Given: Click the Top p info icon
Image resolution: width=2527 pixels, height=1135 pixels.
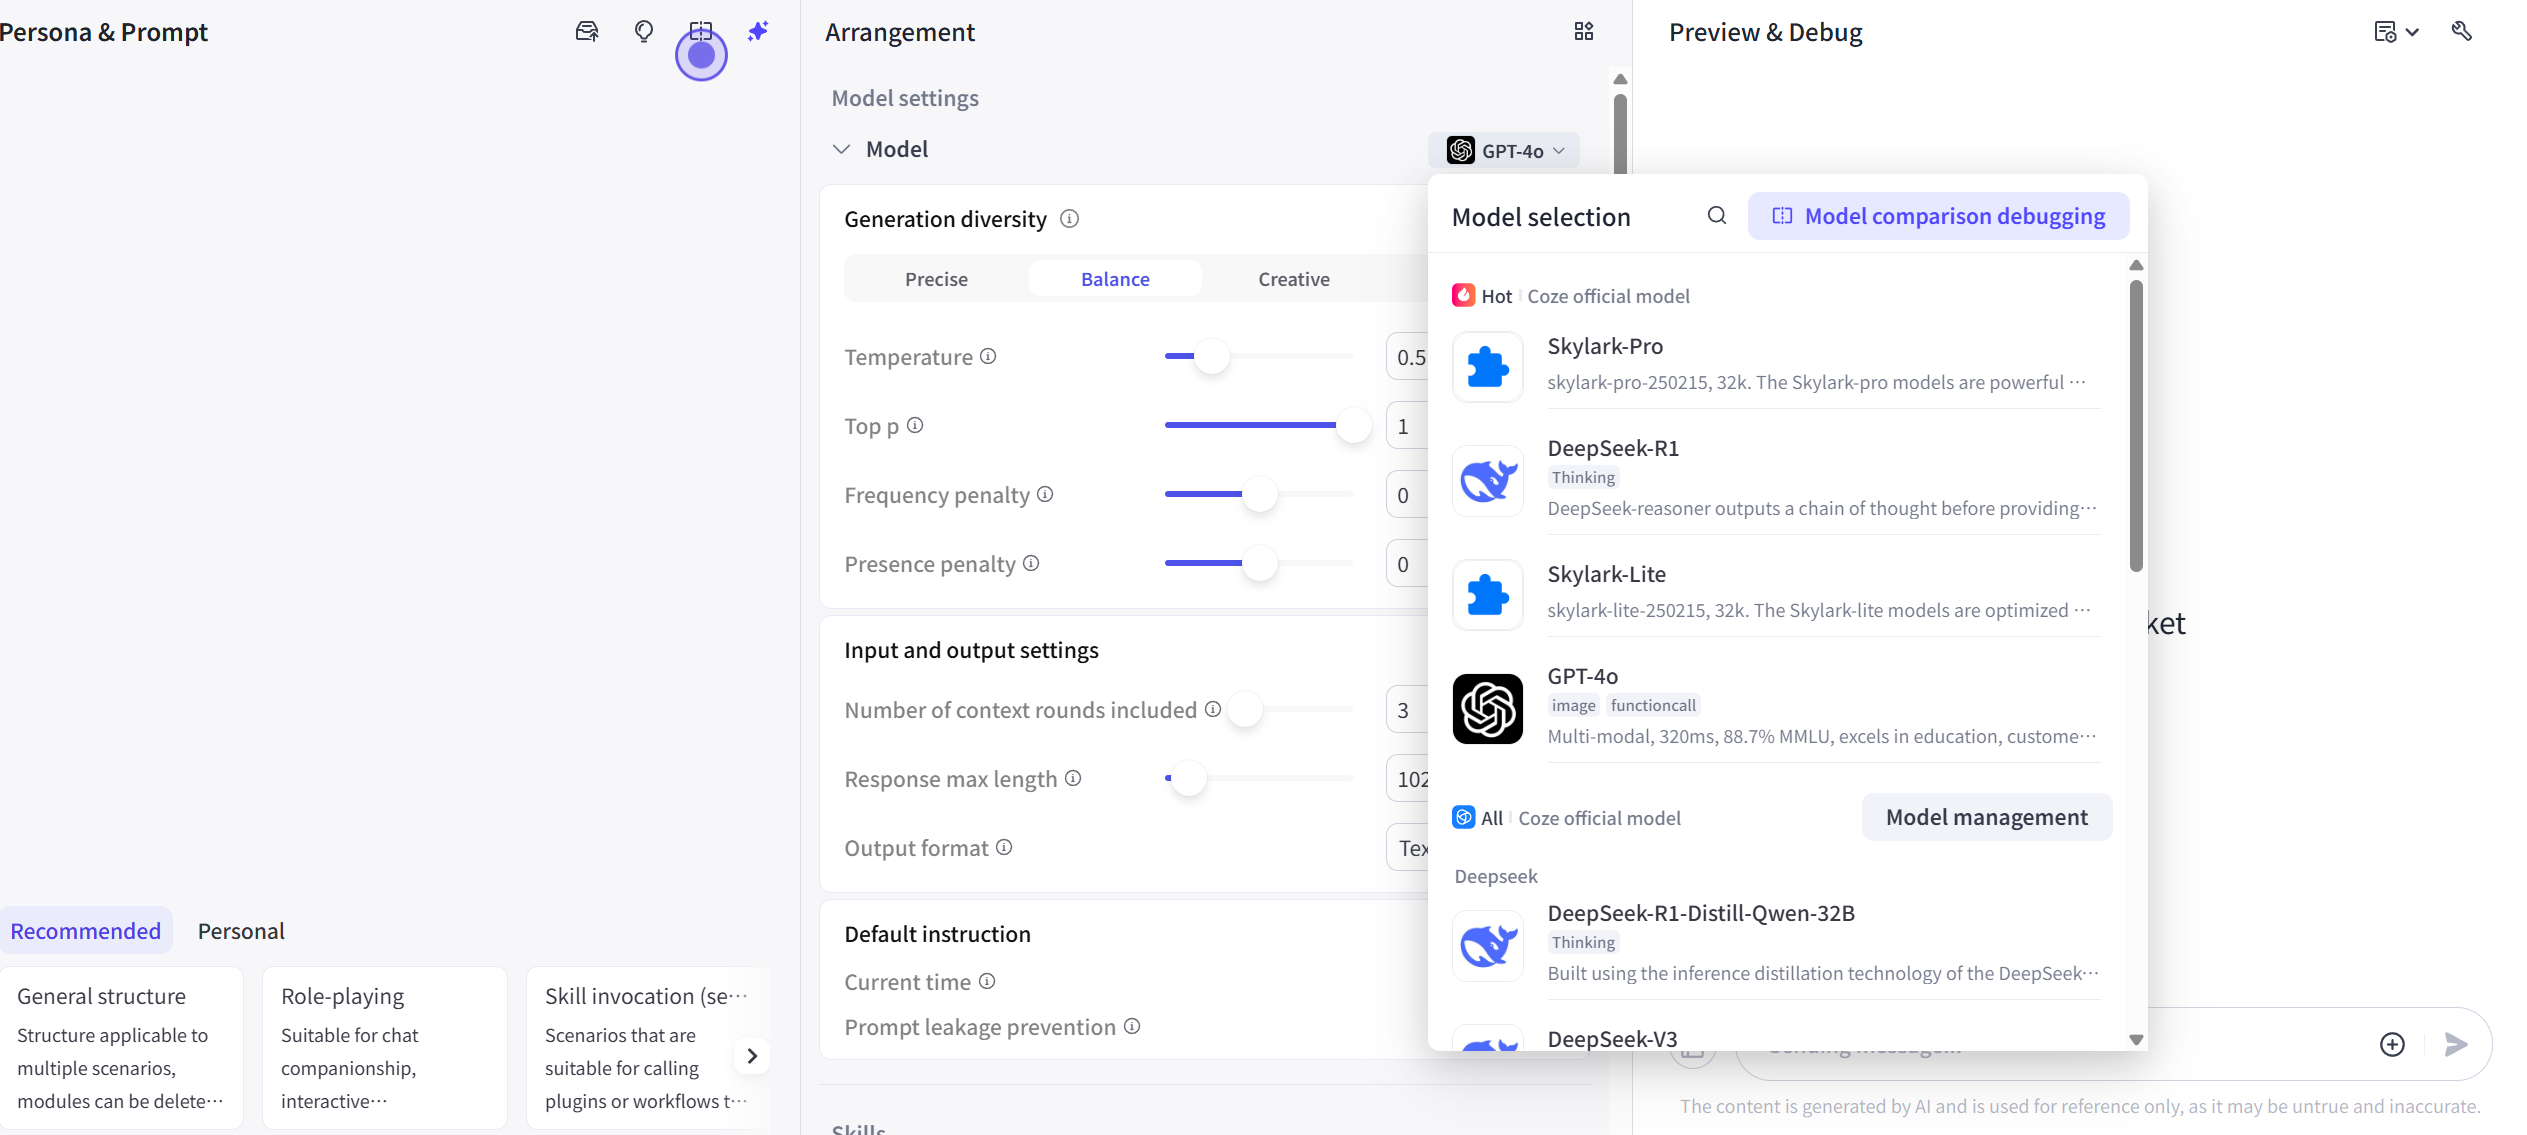Looking at the screenshot, I should 915,425.
